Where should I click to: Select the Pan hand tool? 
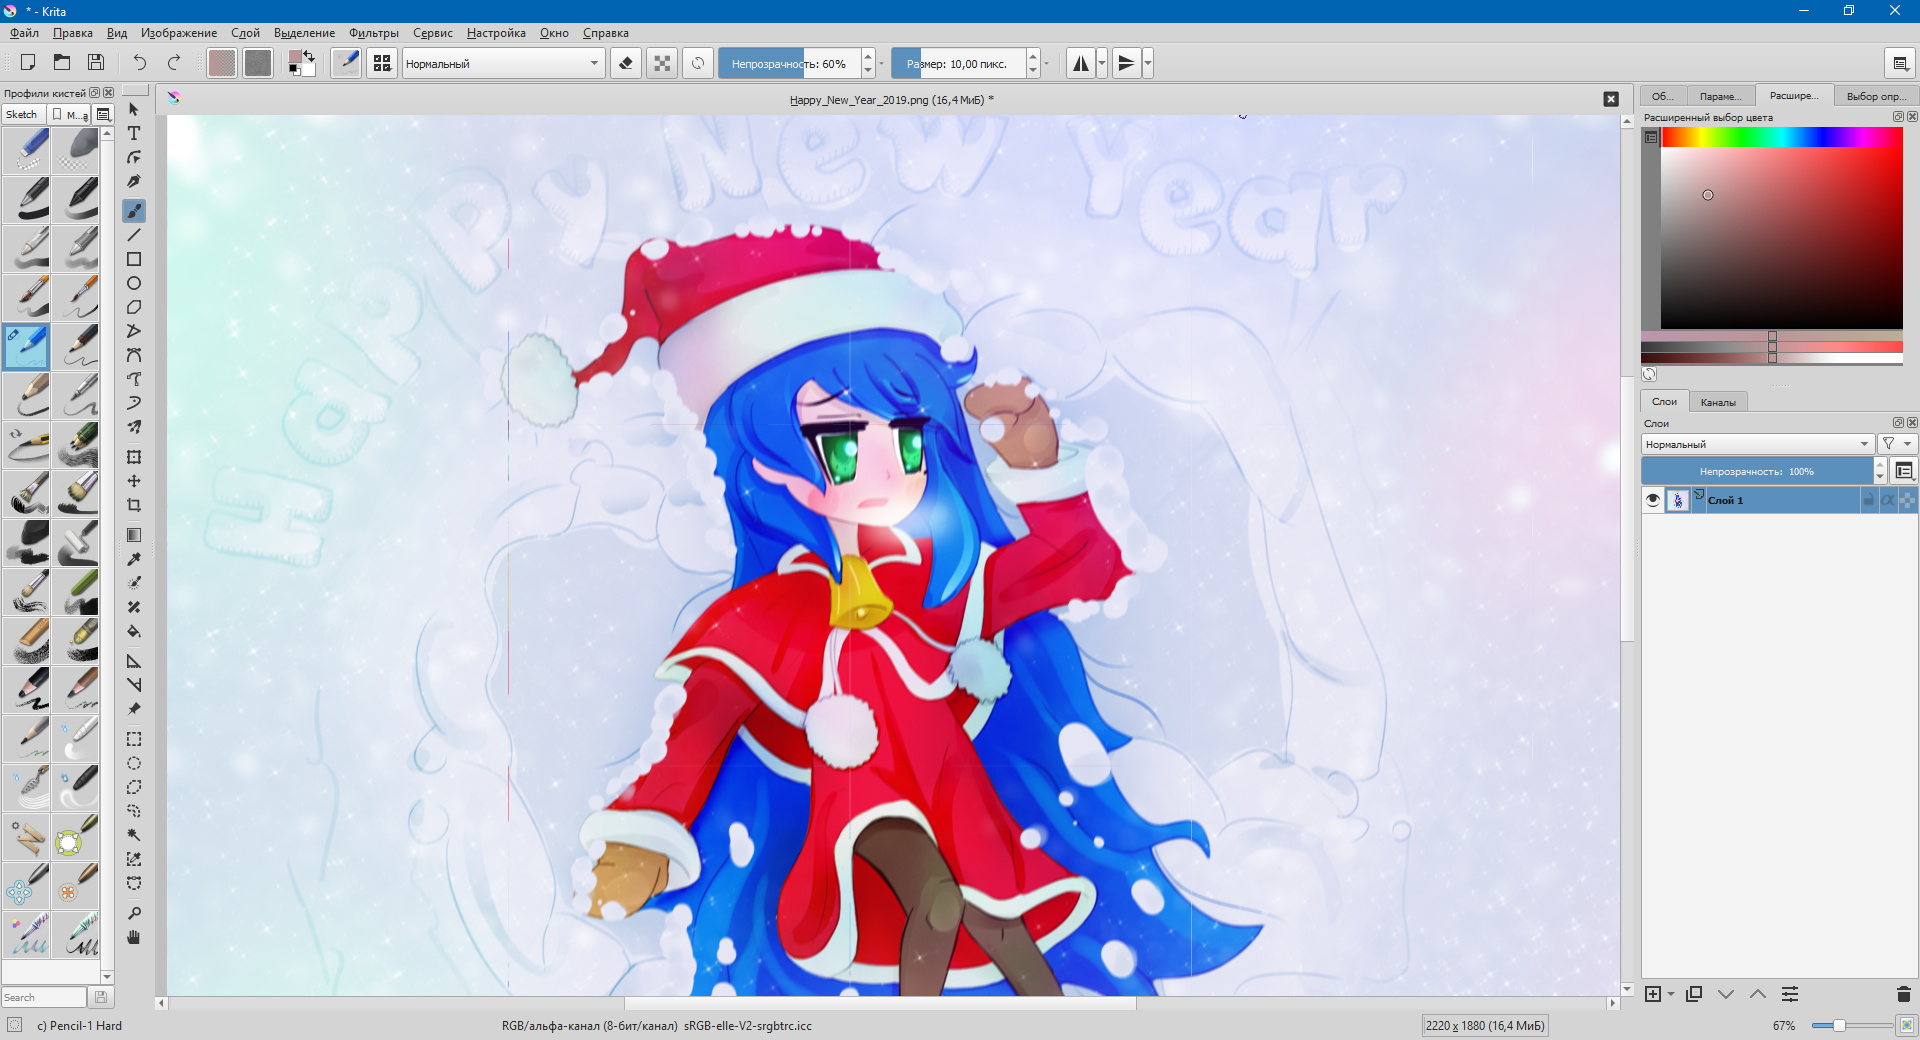[x=134, y=937]
